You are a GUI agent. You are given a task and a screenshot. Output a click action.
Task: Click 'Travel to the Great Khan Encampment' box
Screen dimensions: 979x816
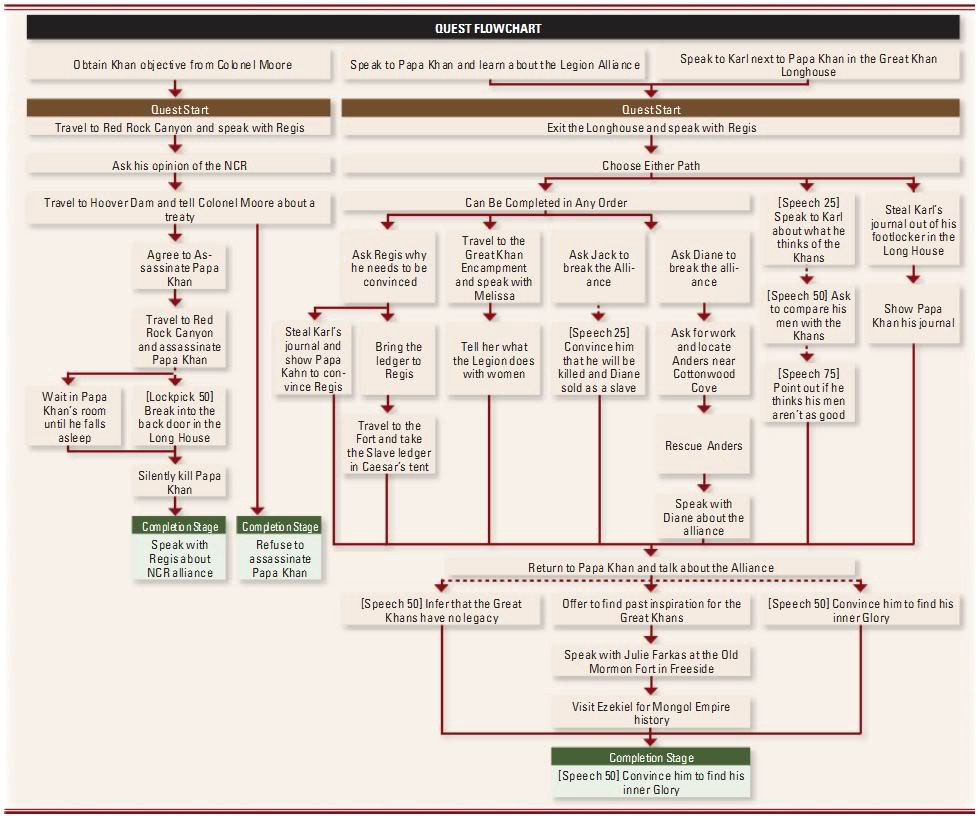(493, 268)
